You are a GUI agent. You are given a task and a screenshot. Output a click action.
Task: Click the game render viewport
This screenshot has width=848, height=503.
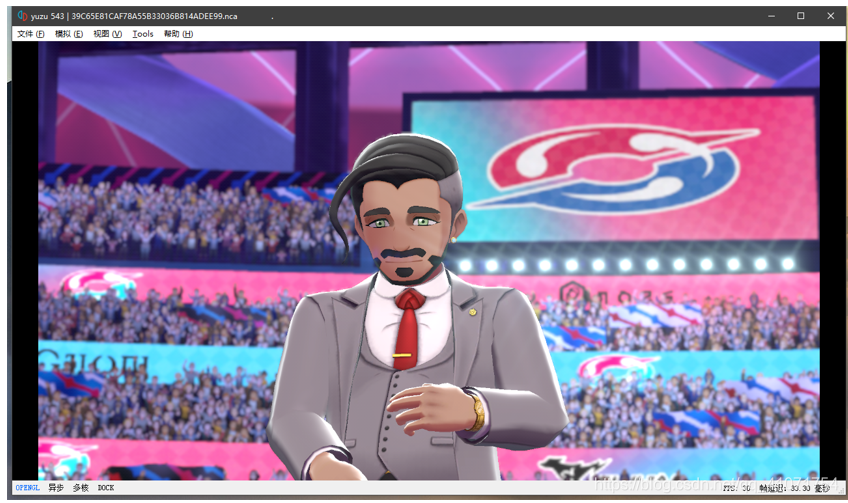click(x=429, y=261)
